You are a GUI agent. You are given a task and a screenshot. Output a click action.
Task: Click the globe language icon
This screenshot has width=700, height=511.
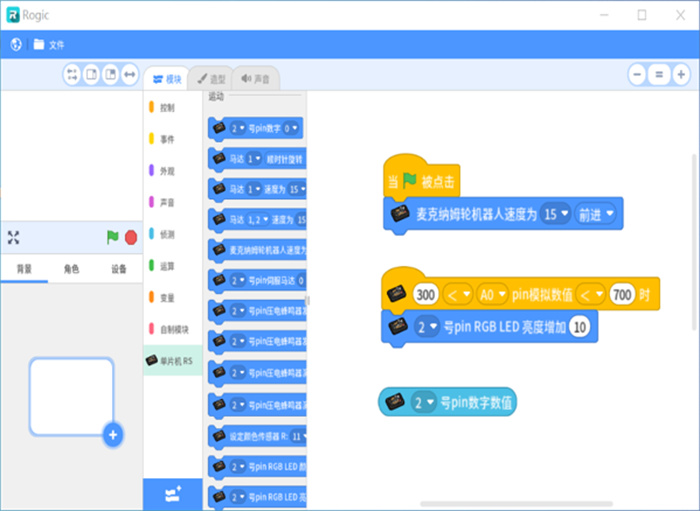(x=16, y=44)
